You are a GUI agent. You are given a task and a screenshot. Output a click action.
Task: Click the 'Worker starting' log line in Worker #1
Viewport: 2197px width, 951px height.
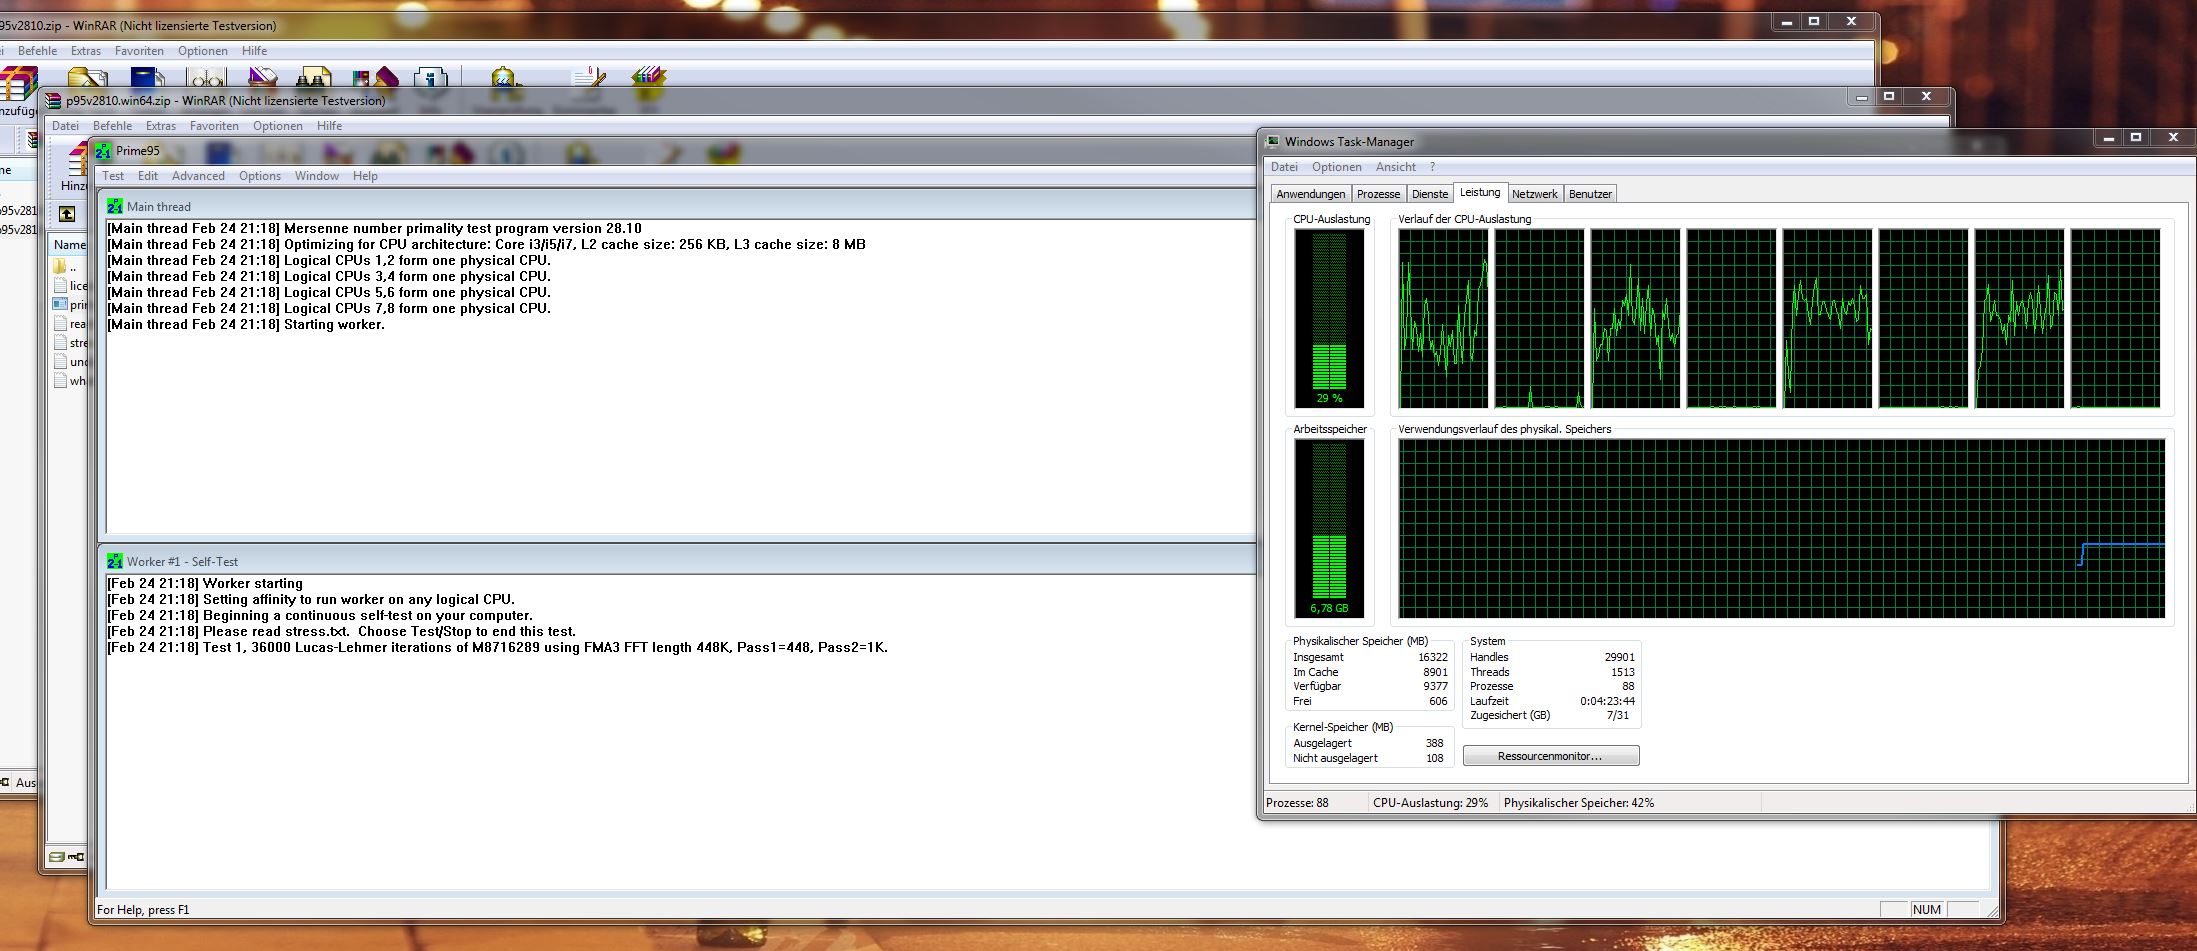point(205,584)
